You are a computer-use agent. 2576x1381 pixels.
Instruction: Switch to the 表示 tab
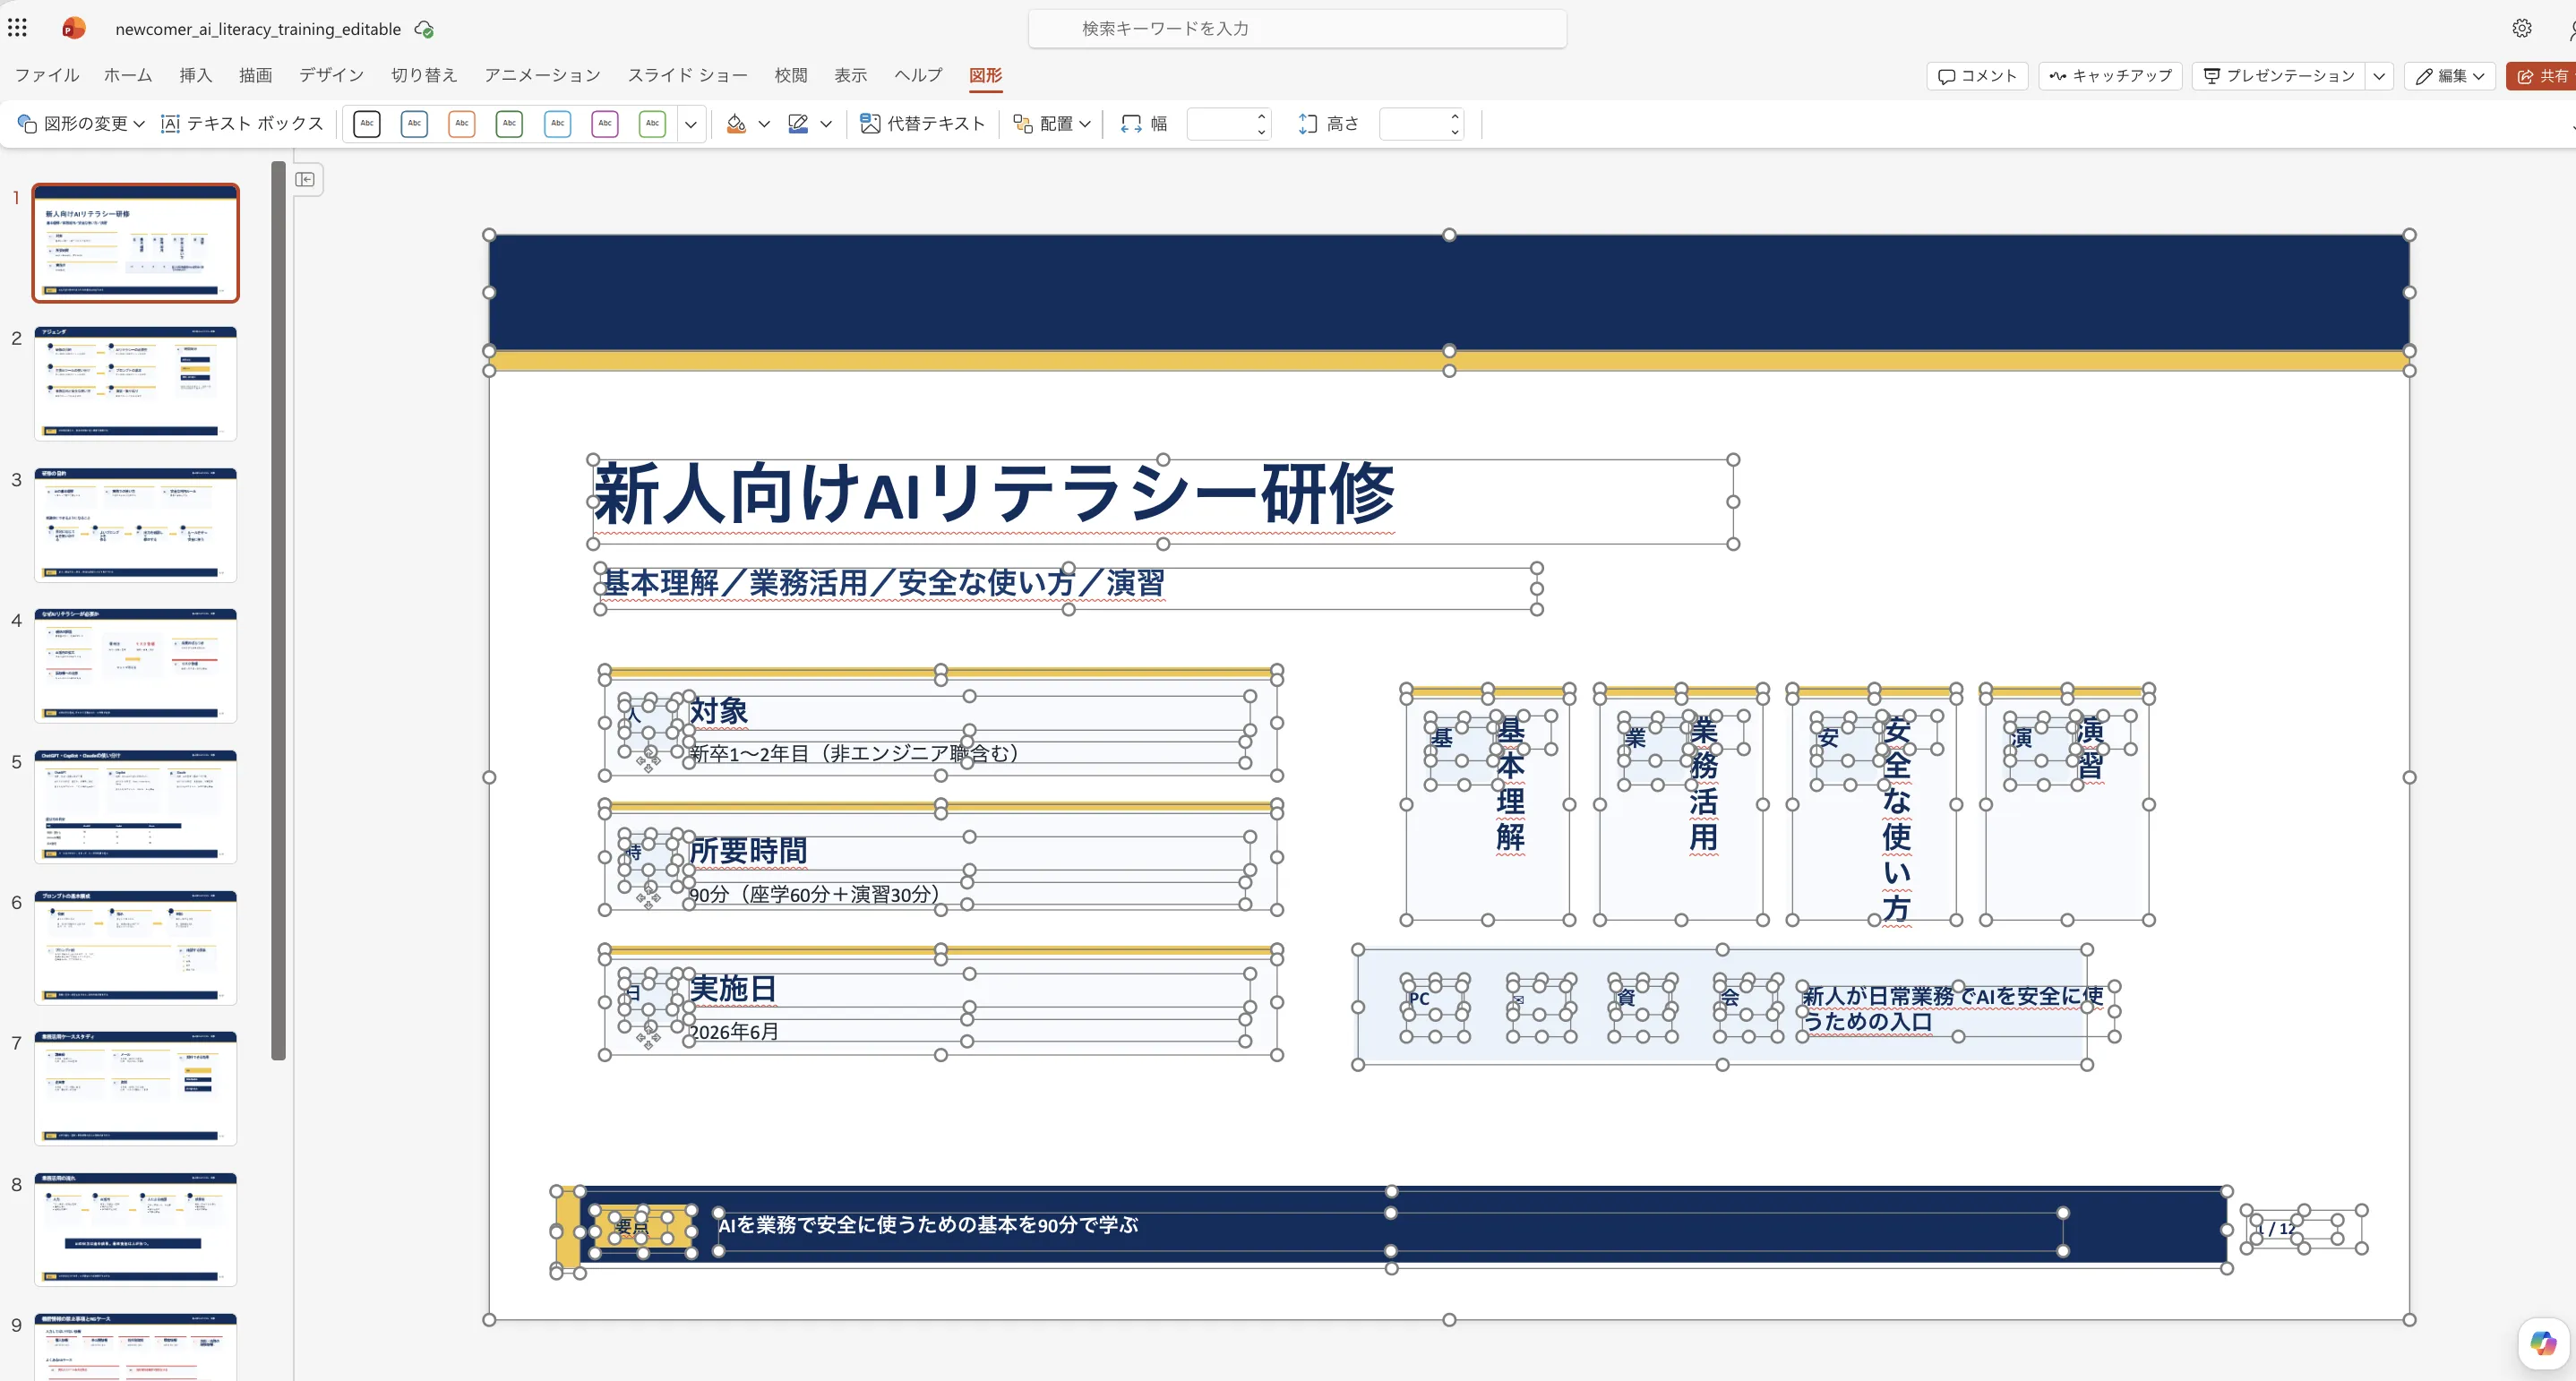[x=851, y=75]
